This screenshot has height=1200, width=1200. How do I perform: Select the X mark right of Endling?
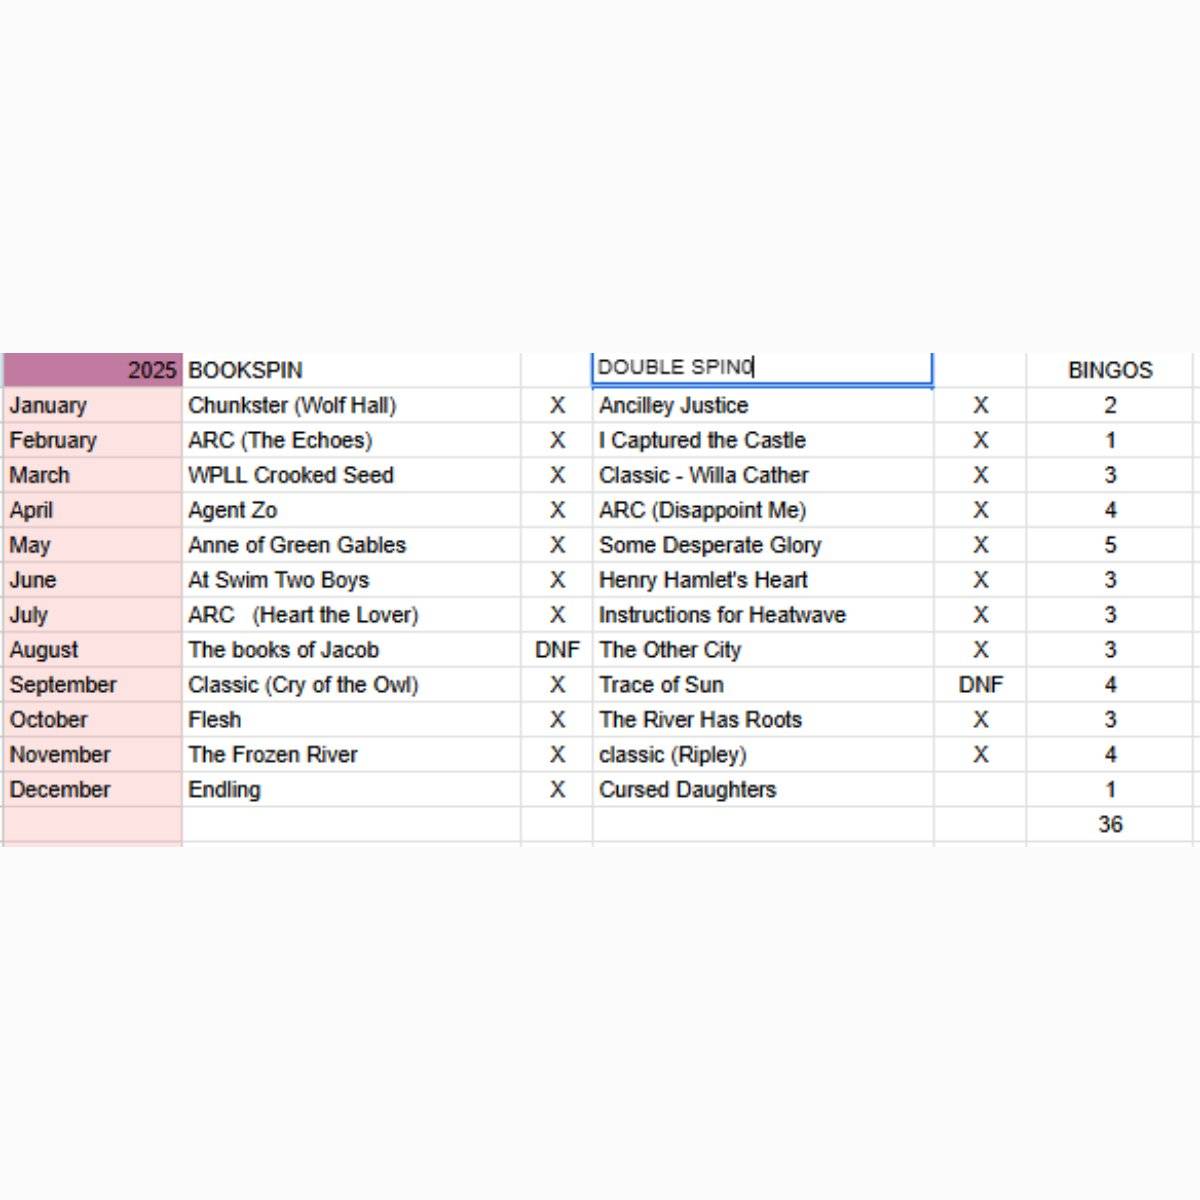(x=557, y=790)
